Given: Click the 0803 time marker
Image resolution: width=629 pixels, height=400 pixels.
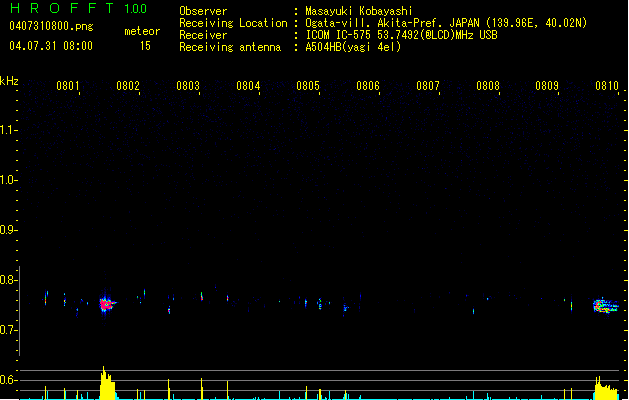Looking at the screenshot, I should click(x=188, y=86).
